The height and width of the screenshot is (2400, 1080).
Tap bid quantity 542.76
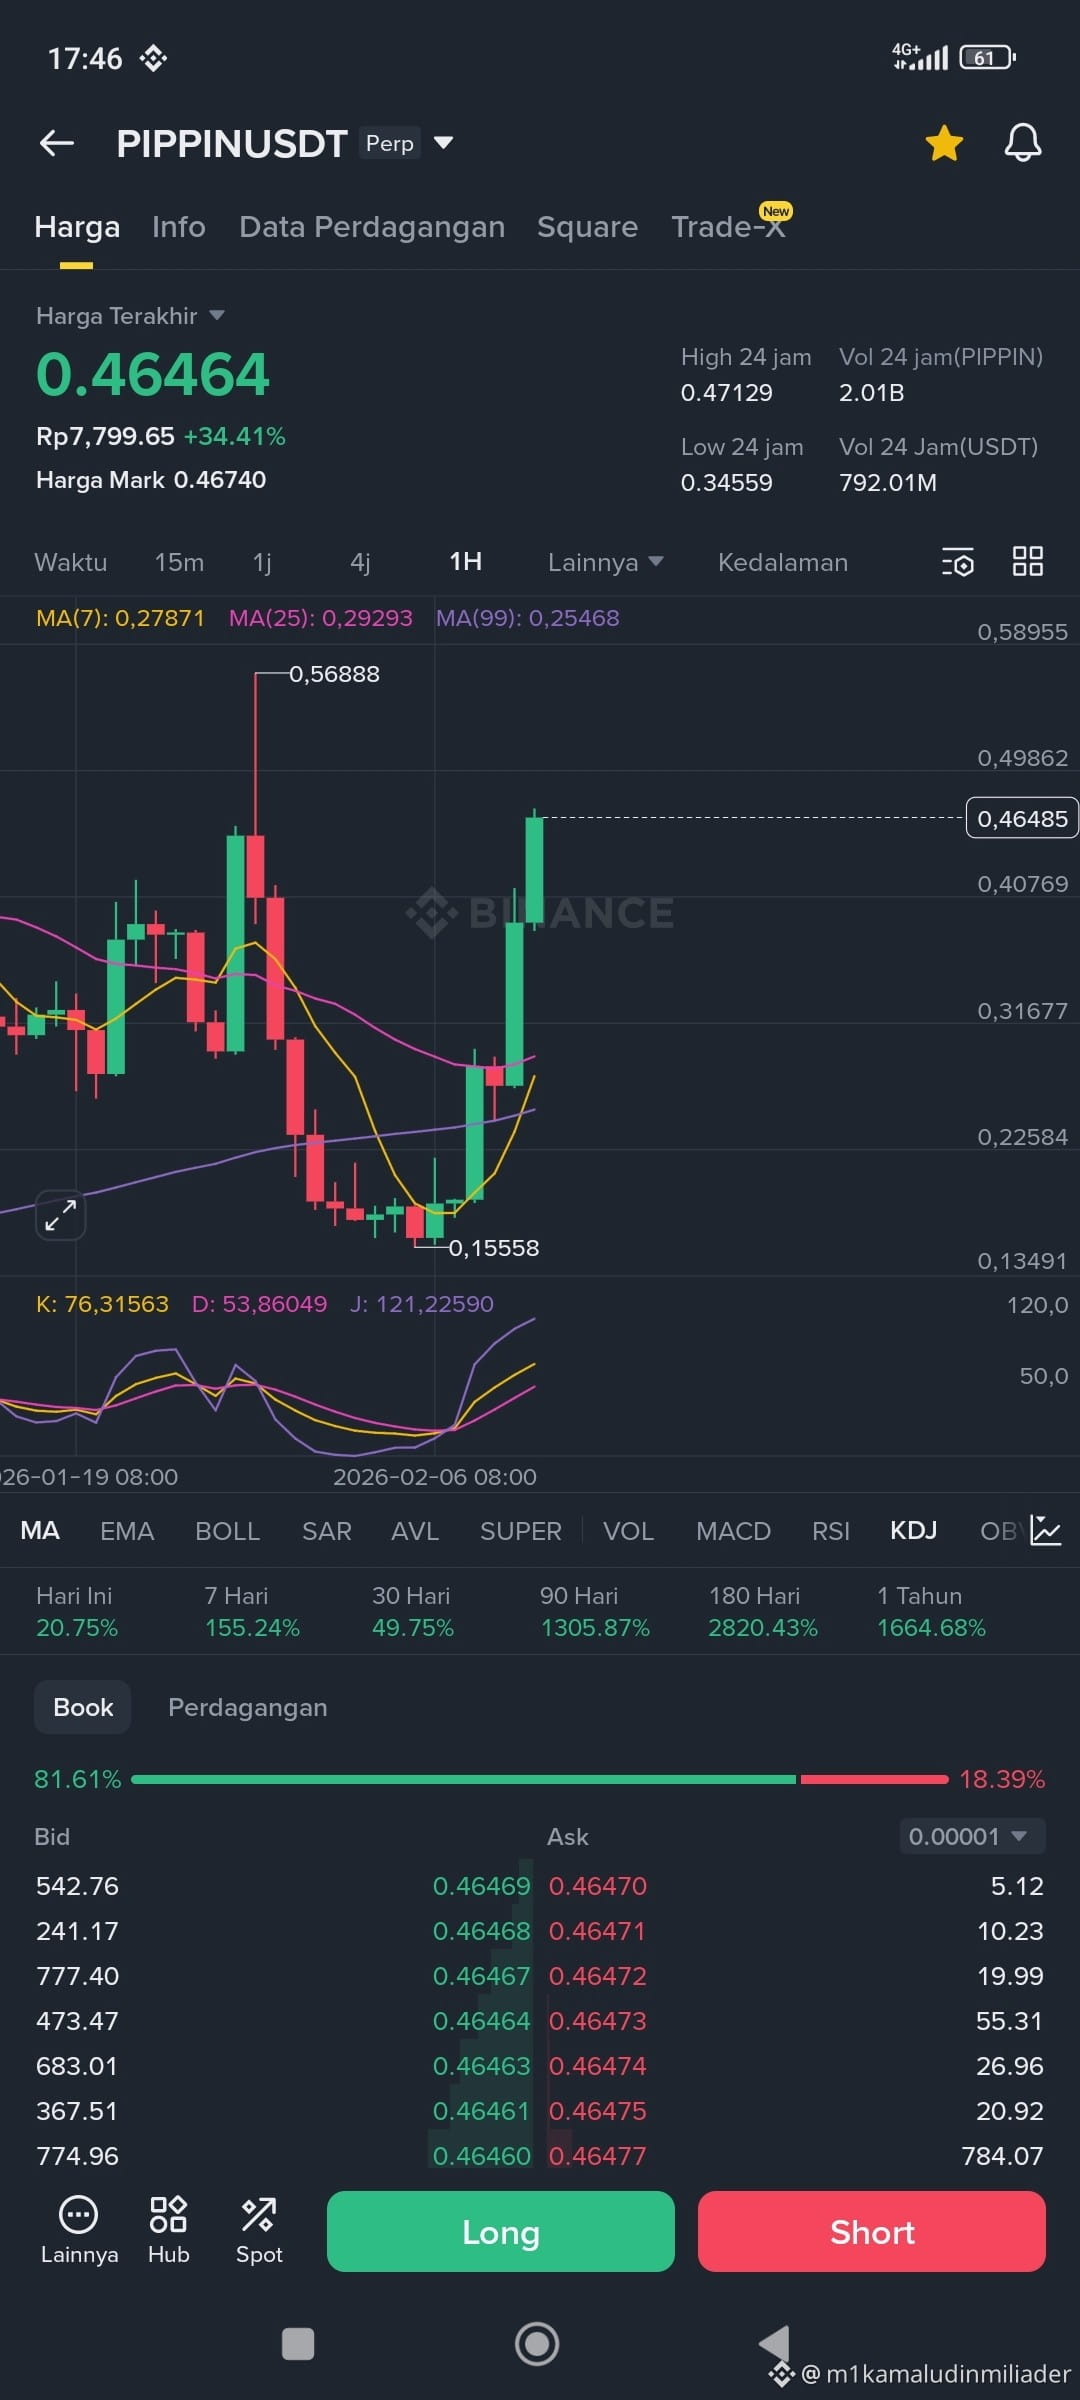tap(78, 1886)
